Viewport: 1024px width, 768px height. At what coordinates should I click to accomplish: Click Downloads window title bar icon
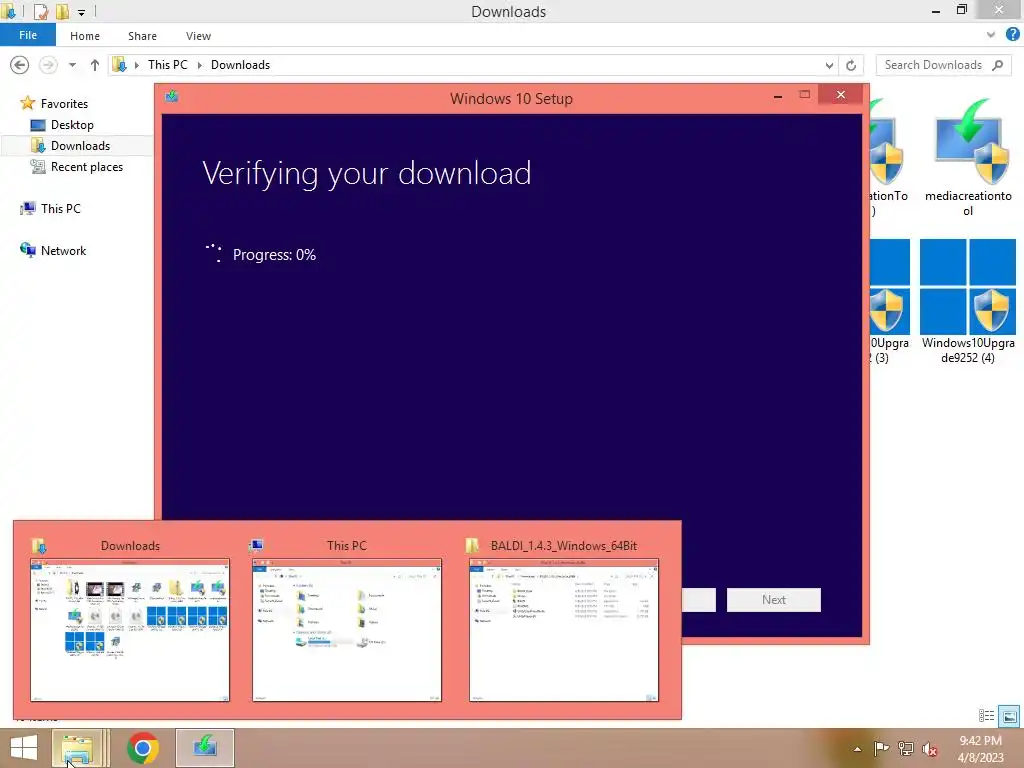[9, 11]
